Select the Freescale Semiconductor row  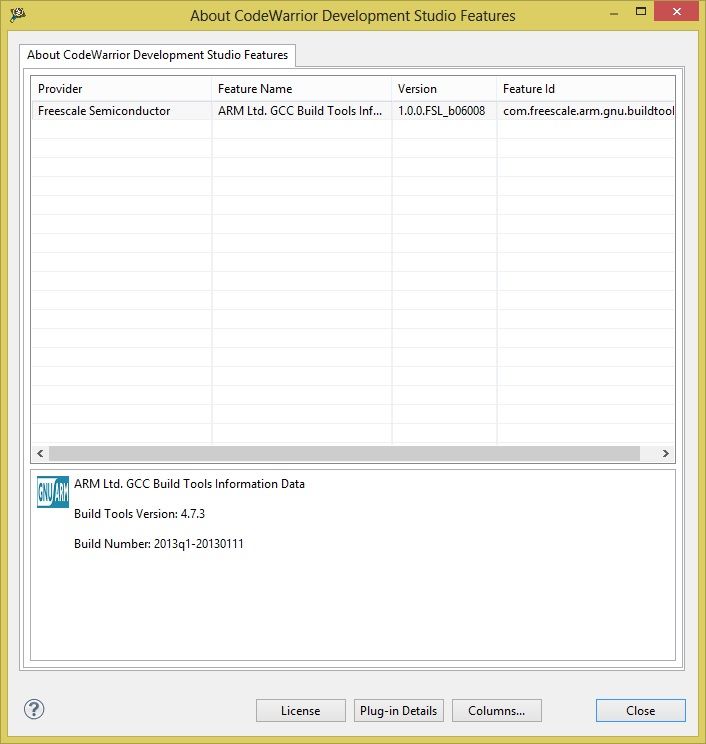[x=353, y=111]
